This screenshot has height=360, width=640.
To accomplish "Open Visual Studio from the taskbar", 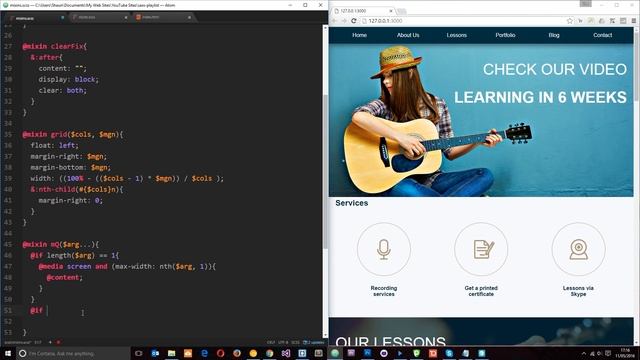I will (x=286, y=353).
